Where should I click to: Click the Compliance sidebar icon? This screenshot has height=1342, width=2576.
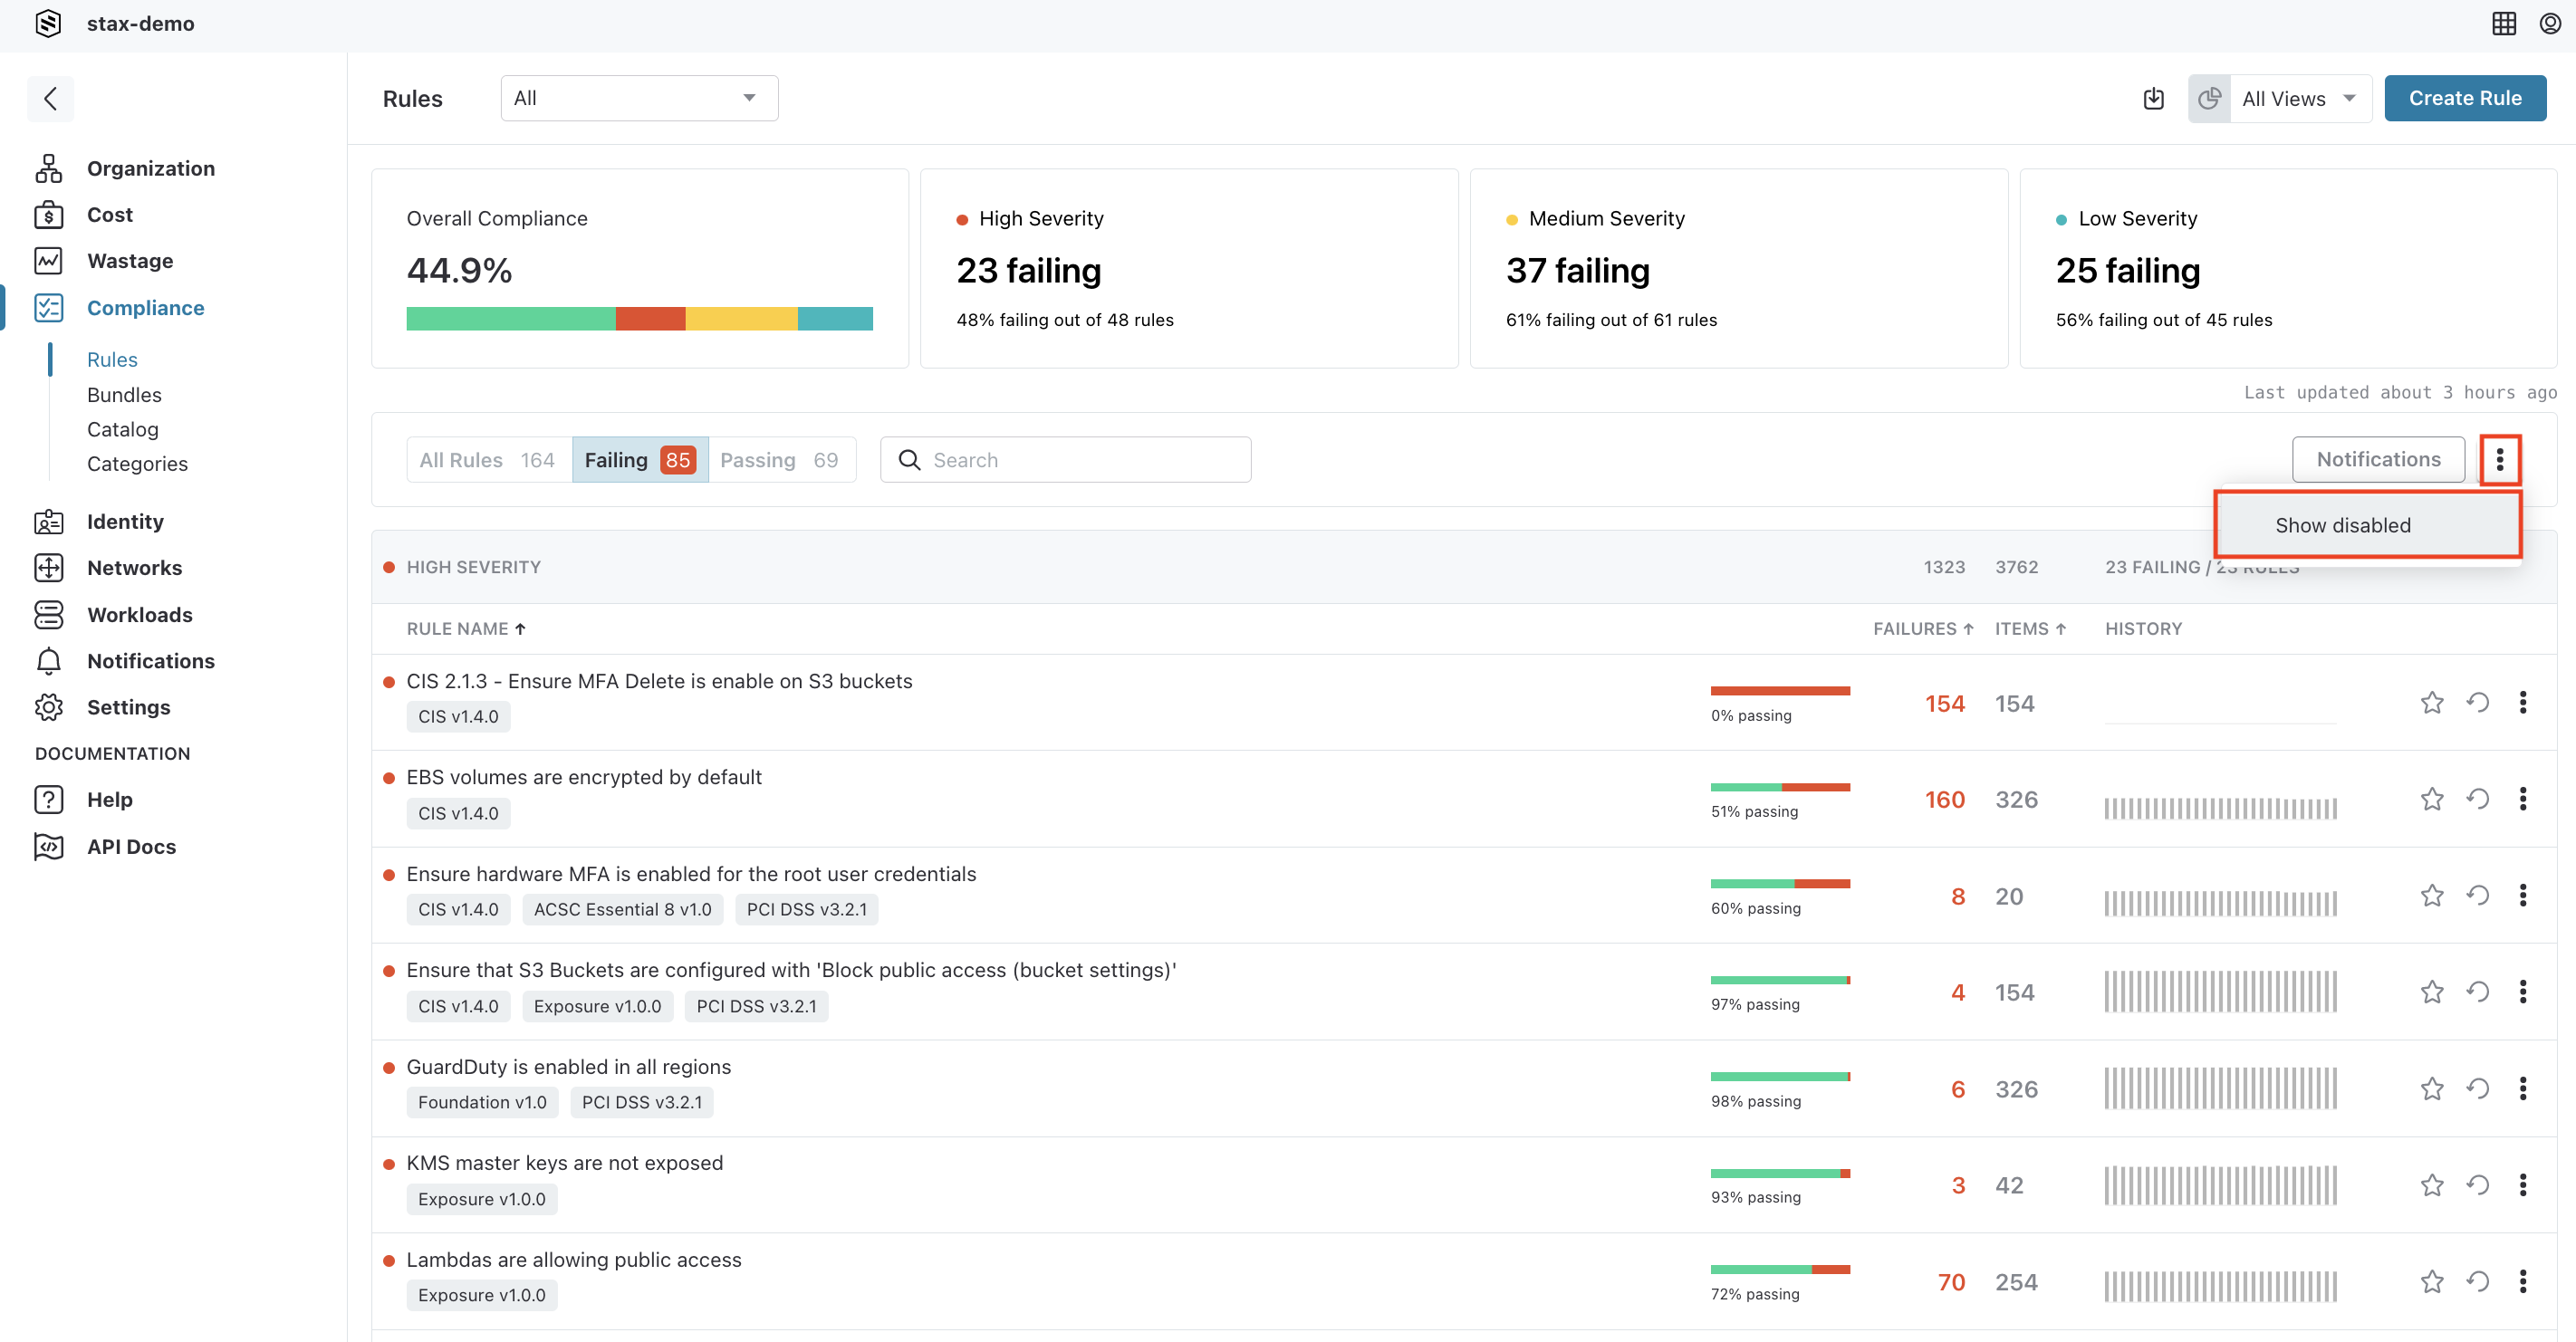click(x=48, y=308)
